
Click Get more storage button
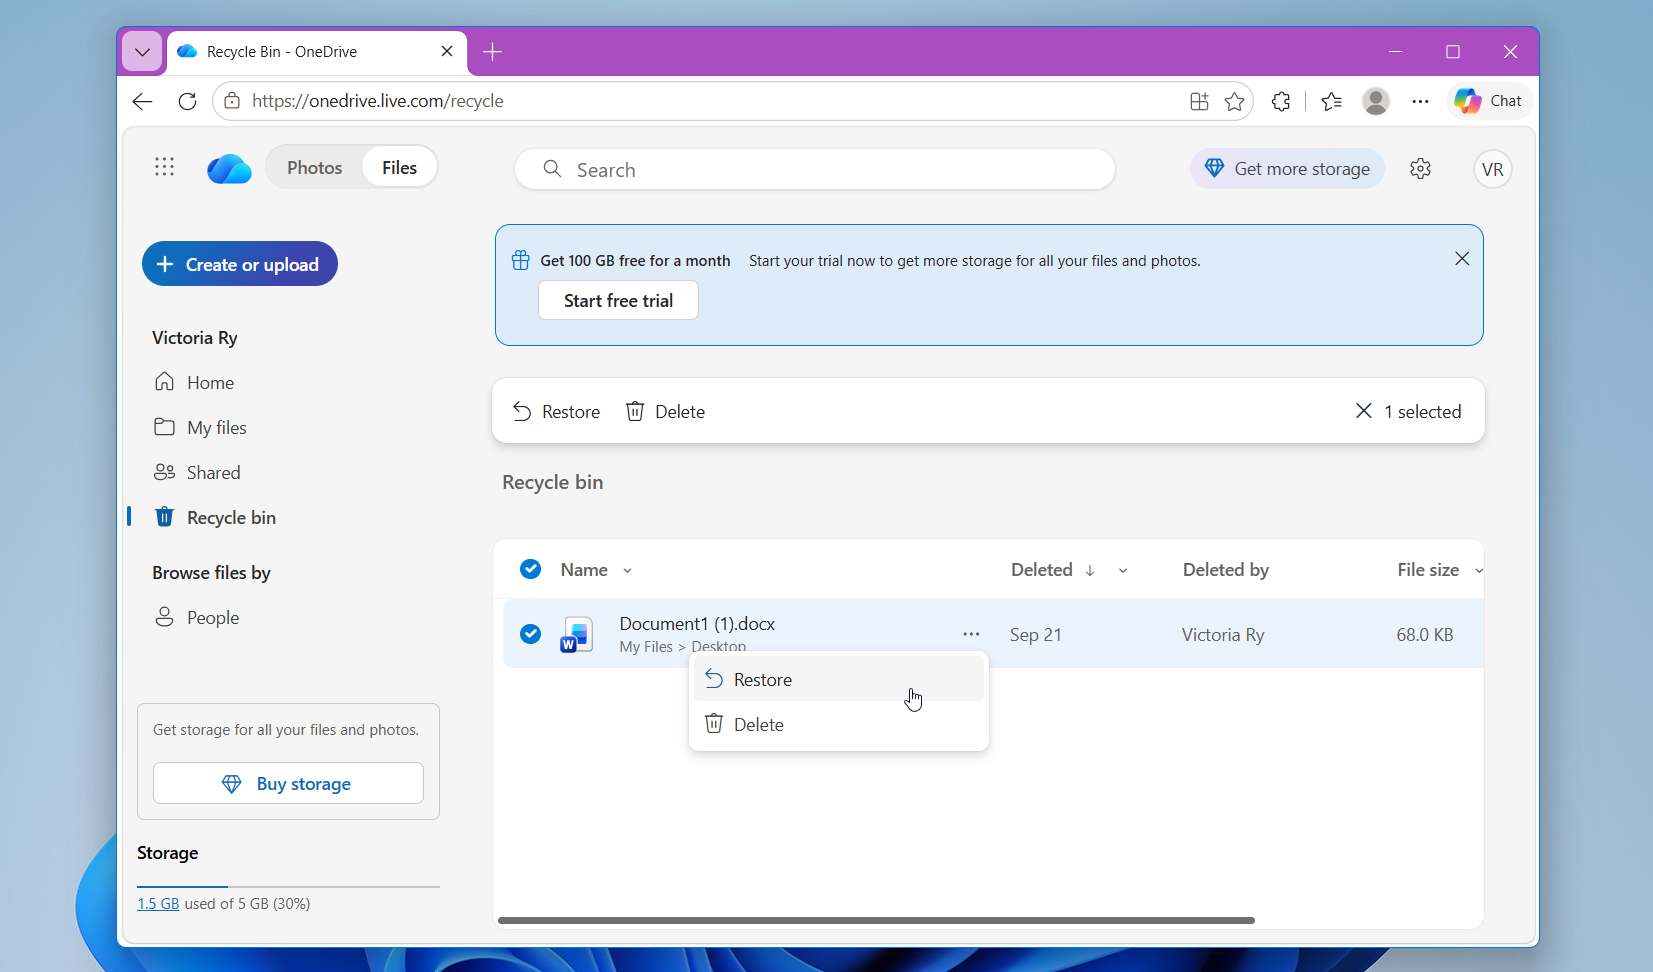[1287, 169]
